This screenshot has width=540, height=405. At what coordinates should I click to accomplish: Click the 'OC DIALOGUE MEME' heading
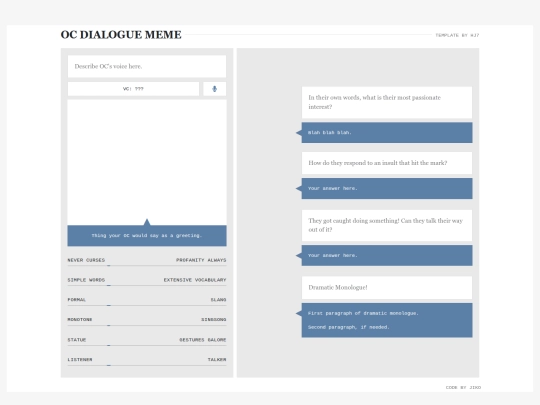[121, 35]
